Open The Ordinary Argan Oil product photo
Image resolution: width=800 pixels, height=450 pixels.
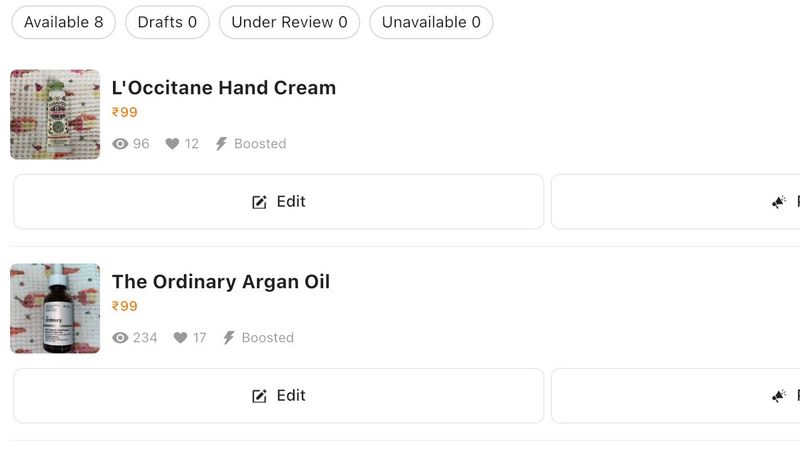pyautogui.click(x=55, y=308)
